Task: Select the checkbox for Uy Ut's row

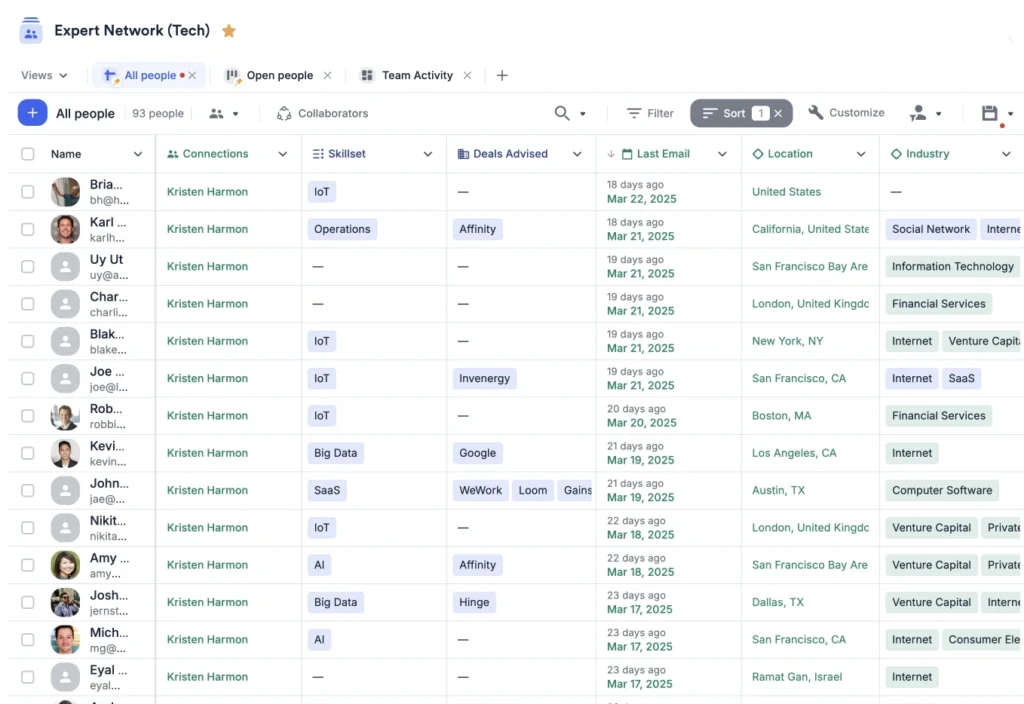Action: coord(28,267)
